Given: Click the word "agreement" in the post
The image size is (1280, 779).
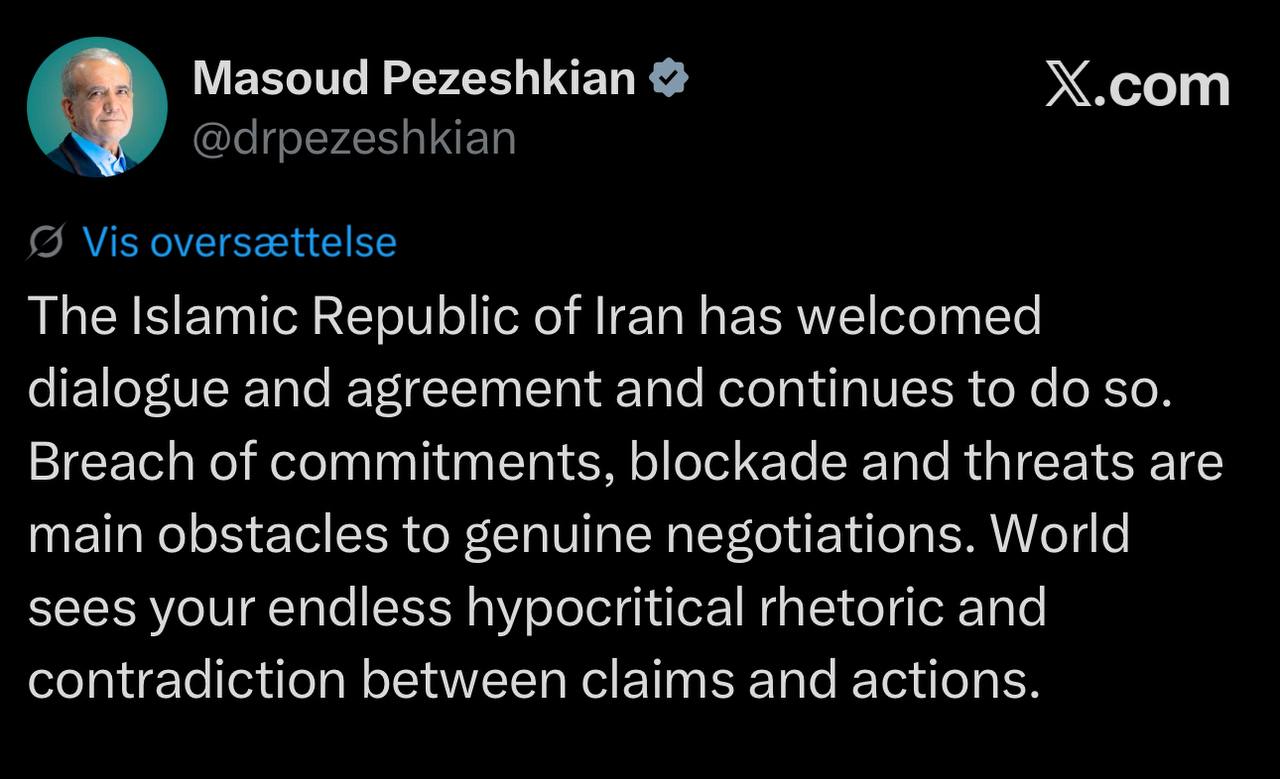Looking at the screenshot, I should pos(474,390).
